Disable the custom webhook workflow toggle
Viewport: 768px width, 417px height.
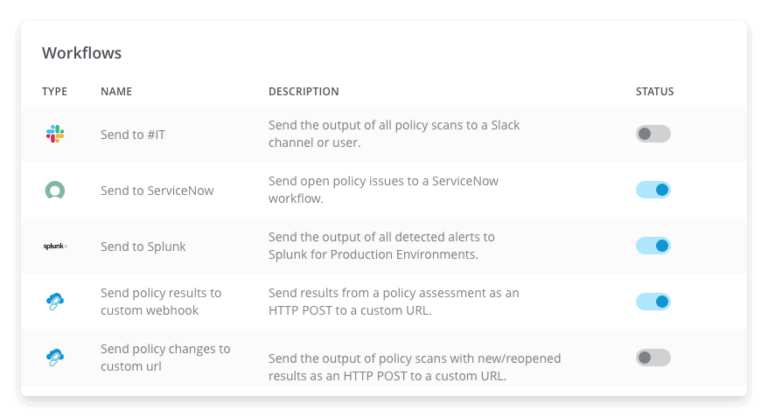tap(653, 301)
